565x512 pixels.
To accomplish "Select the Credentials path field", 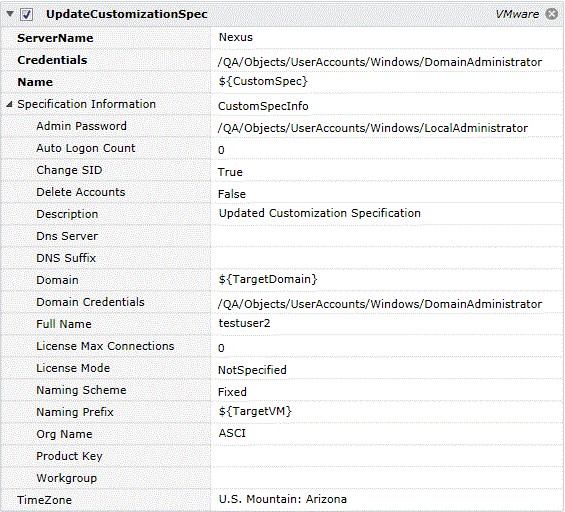I will point(387,60).
